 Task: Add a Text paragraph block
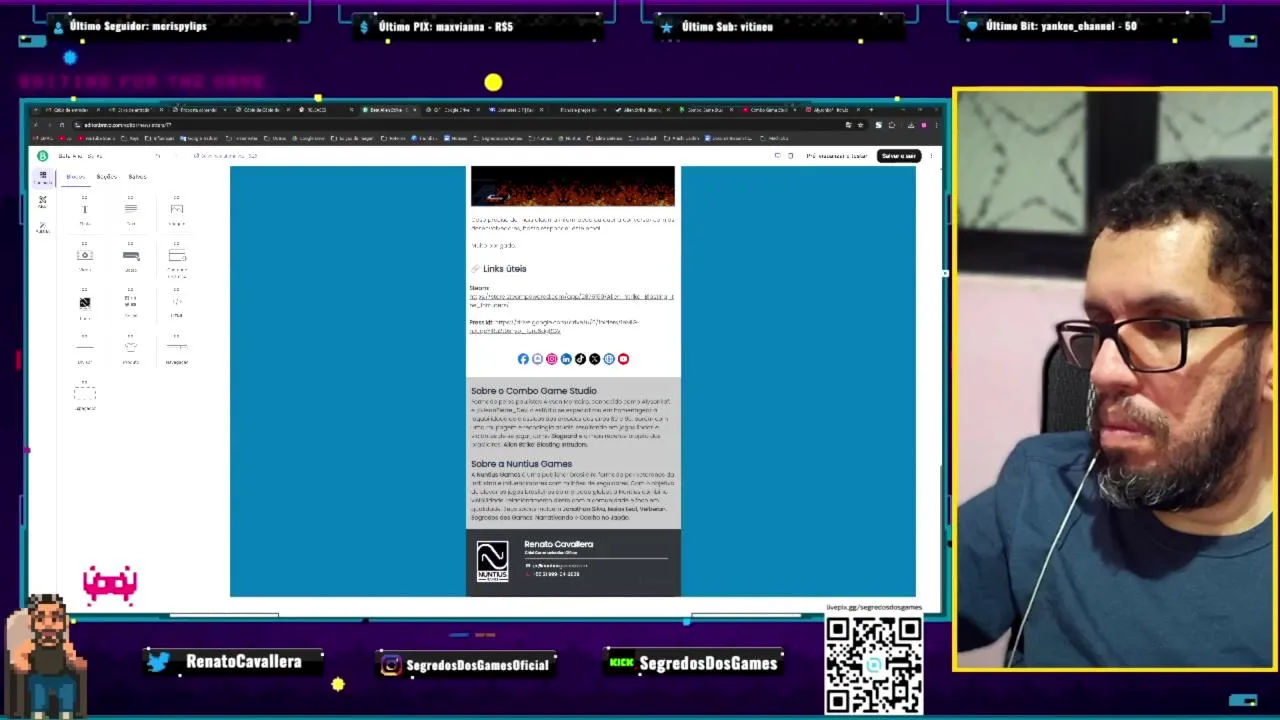(x=130, y=212)
